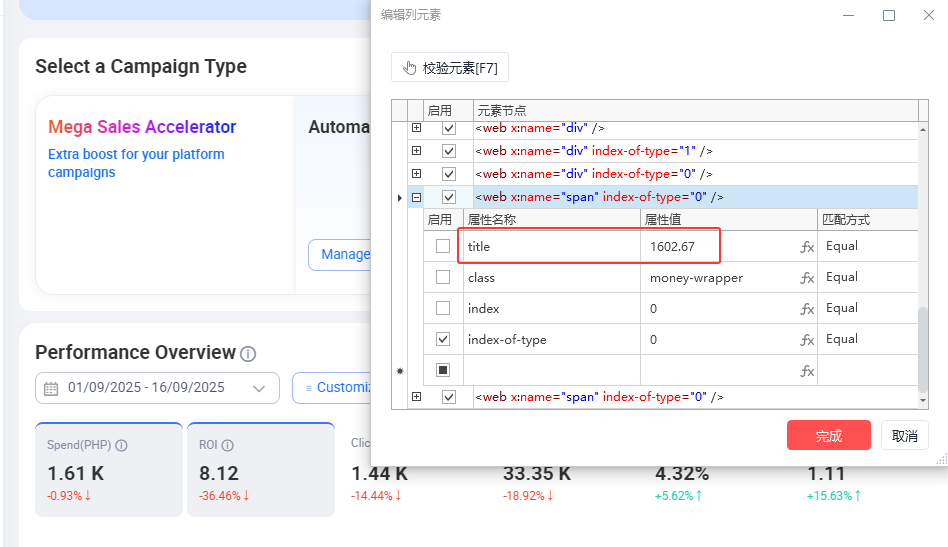Open fx editor in the empty attribute row
948x547 pixels.
click(x=807, y=371)
